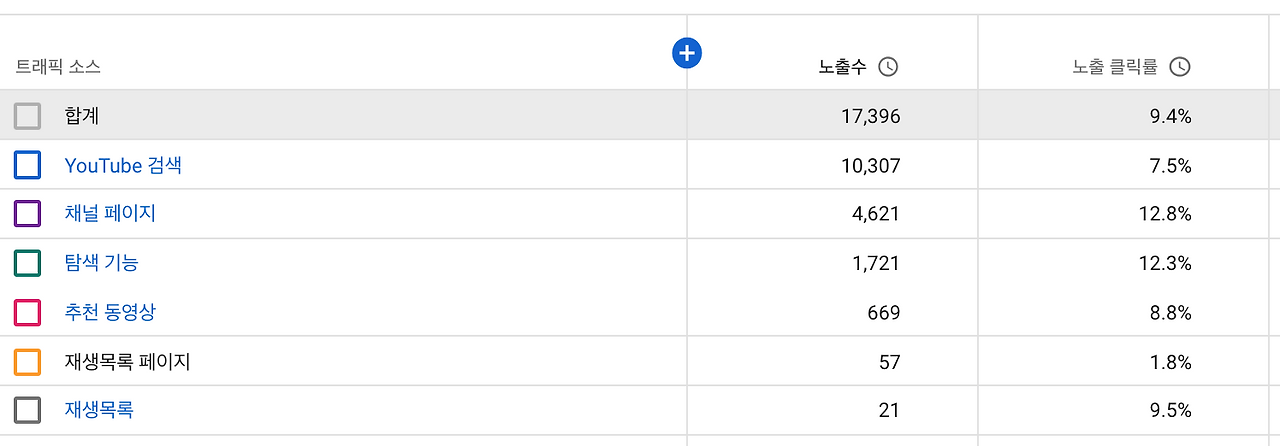This screenshot has width=1280, height=446.
Task: Open the 추천 동영상 traffic source link
Action: pos(110,312)
